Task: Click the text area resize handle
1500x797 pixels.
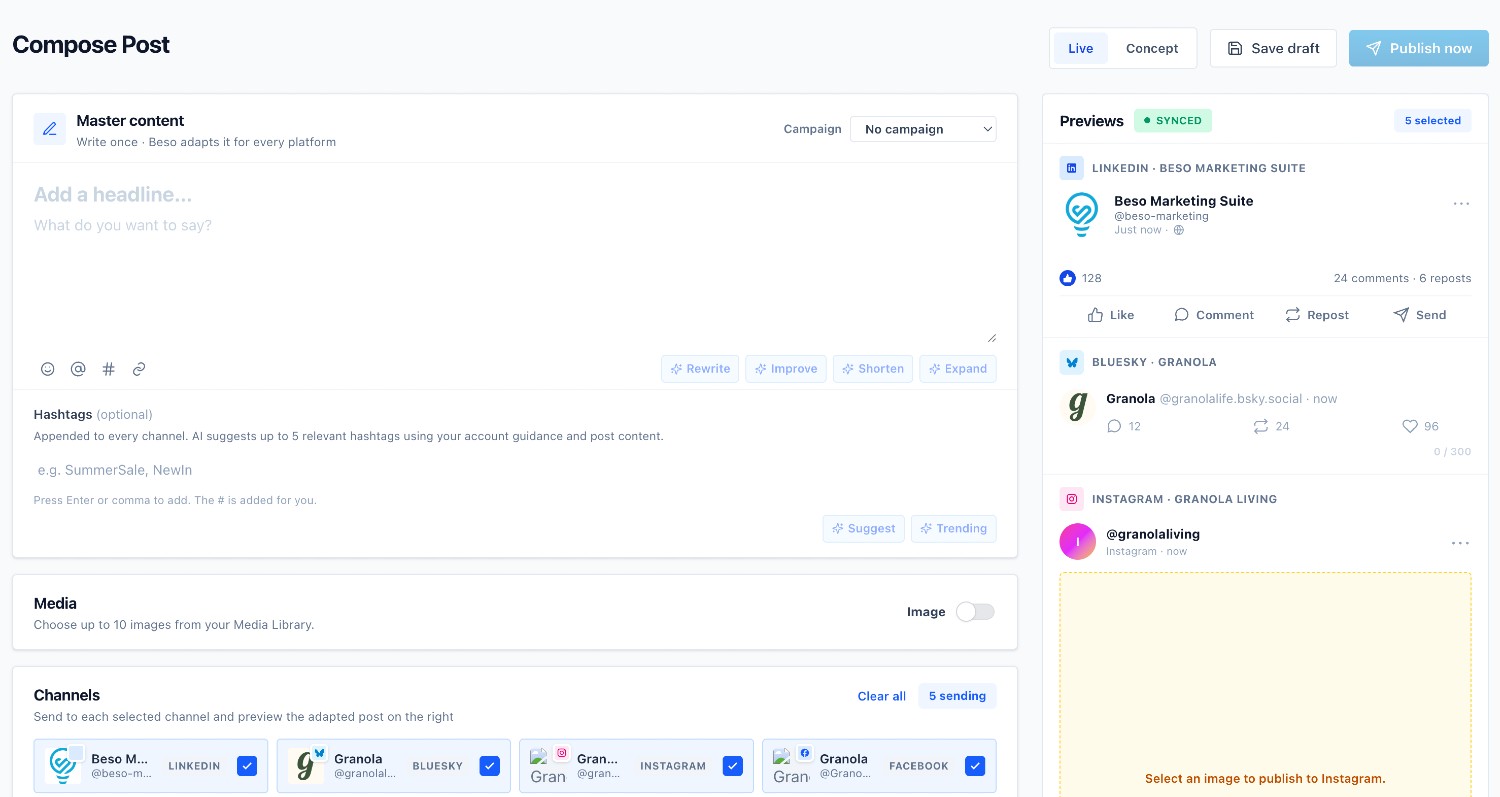Action: tap(991, 337)
